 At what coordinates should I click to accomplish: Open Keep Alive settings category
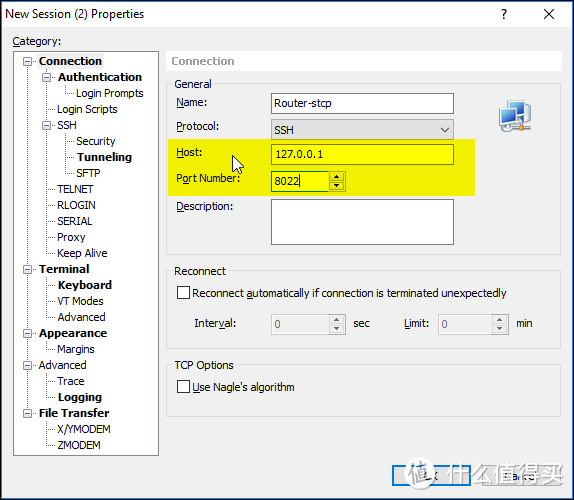[x=82, y=253]
